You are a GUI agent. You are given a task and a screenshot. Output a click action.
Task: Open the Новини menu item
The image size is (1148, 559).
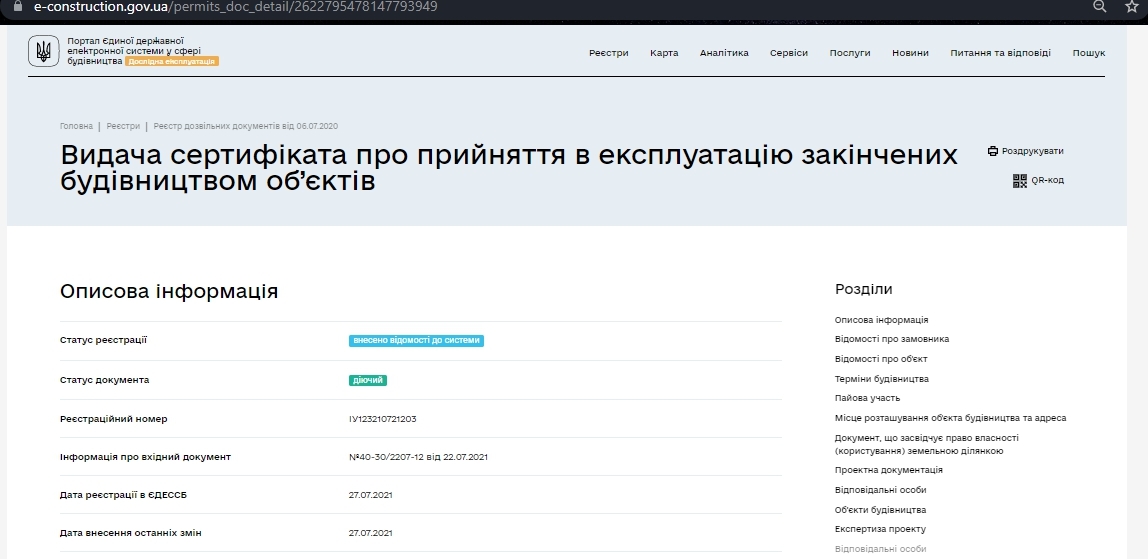coord(910,53)
